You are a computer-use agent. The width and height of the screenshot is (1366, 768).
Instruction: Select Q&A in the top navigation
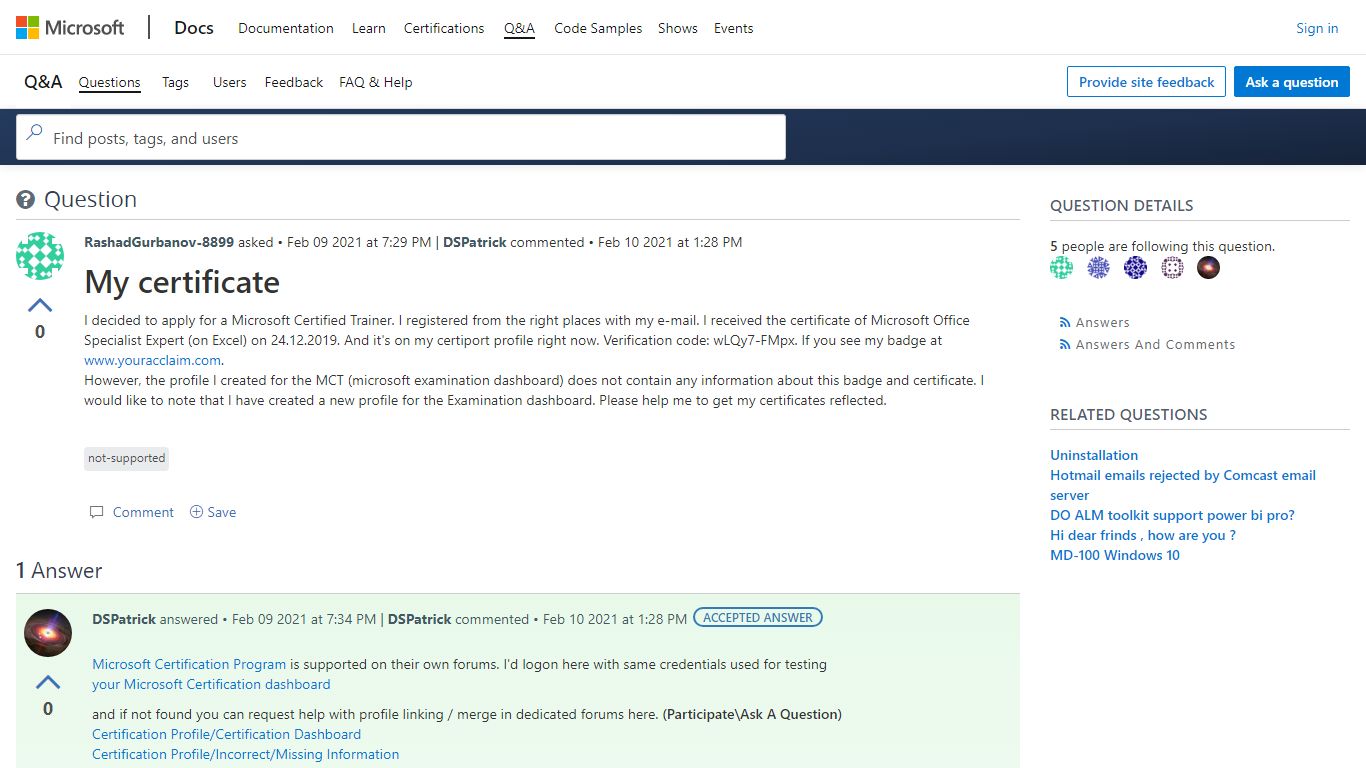coord(520,28)
